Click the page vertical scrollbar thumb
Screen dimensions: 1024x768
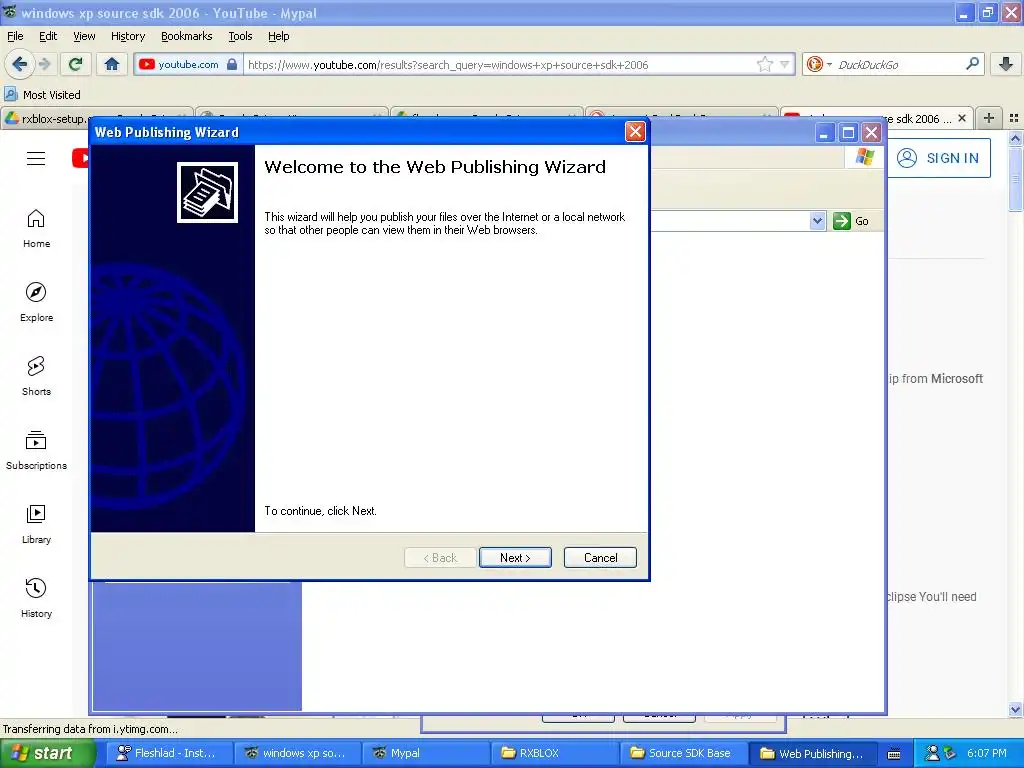click(x=1015, y=178)
